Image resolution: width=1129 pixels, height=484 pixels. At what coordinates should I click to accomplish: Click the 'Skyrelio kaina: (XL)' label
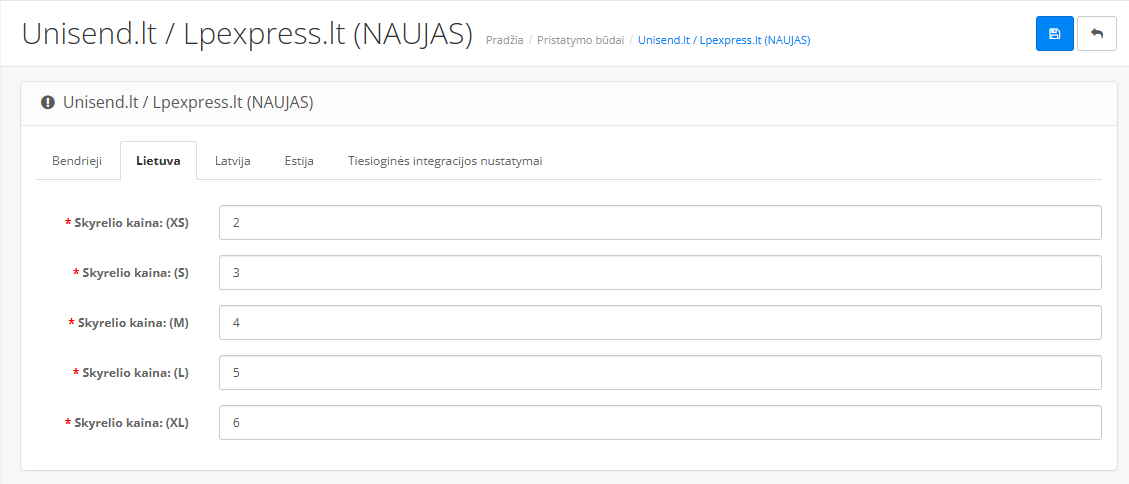click(131, 423)
